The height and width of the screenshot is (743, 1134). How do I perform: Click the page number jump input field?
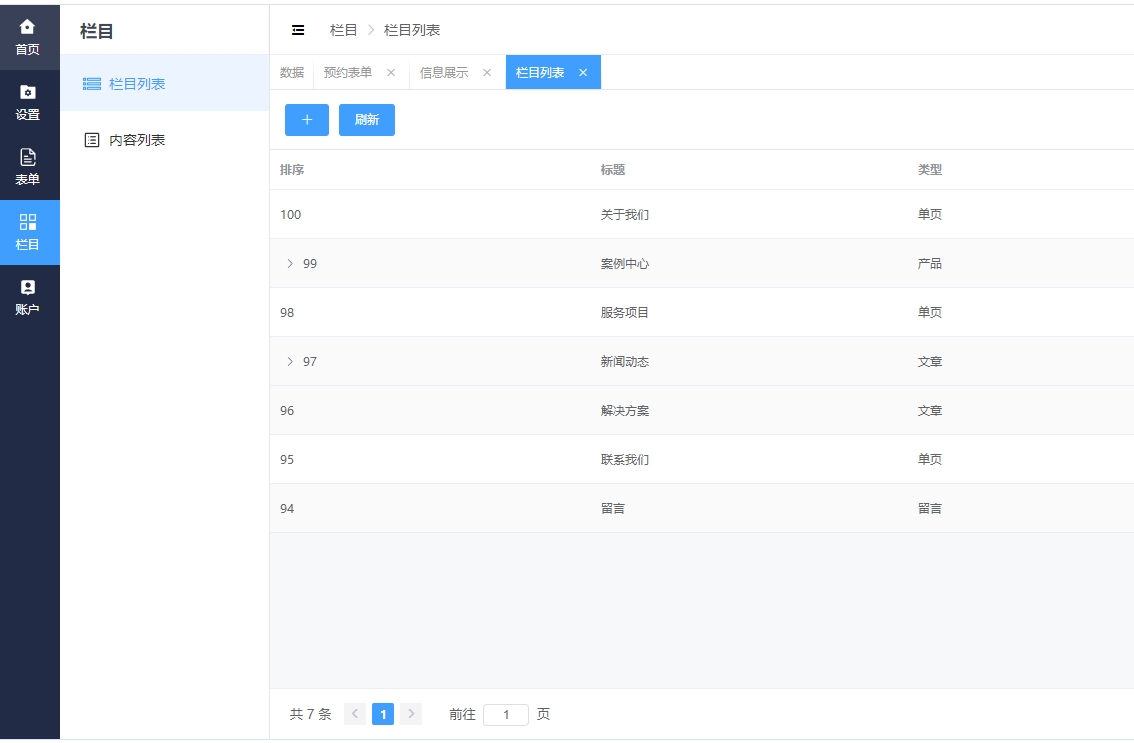(506, 715)
